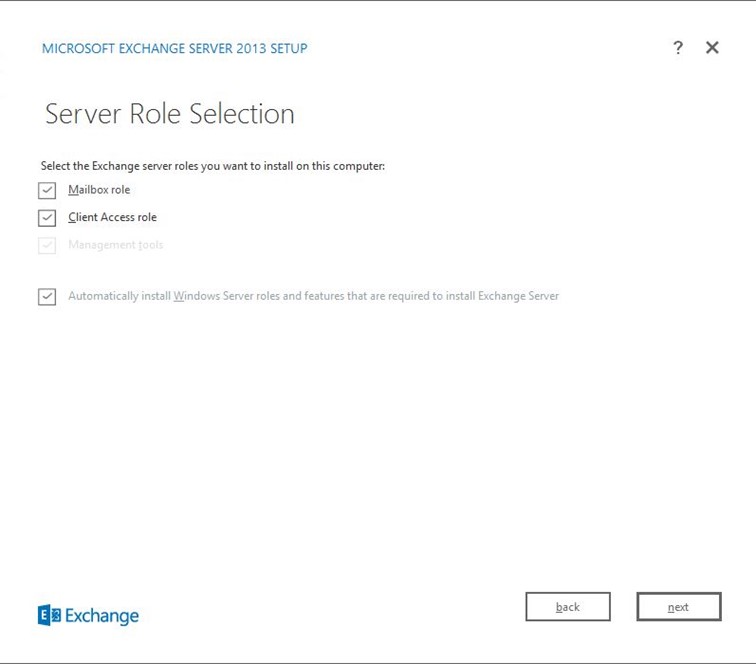Click the "Mailbox role" label text
The image size is (756, 664).
point(99,190)
